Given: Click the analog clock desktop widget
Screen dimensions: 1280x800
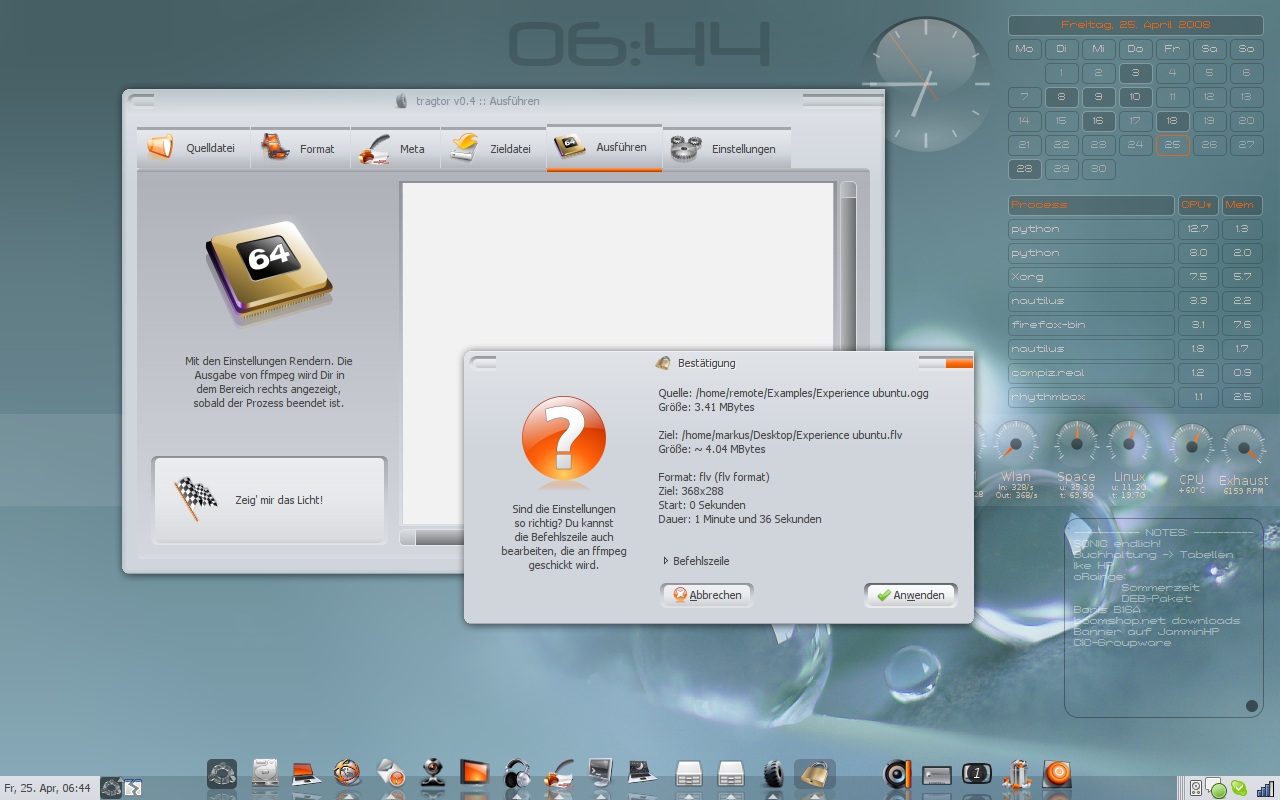Looking at the screenshot, I should pos(926,84).
